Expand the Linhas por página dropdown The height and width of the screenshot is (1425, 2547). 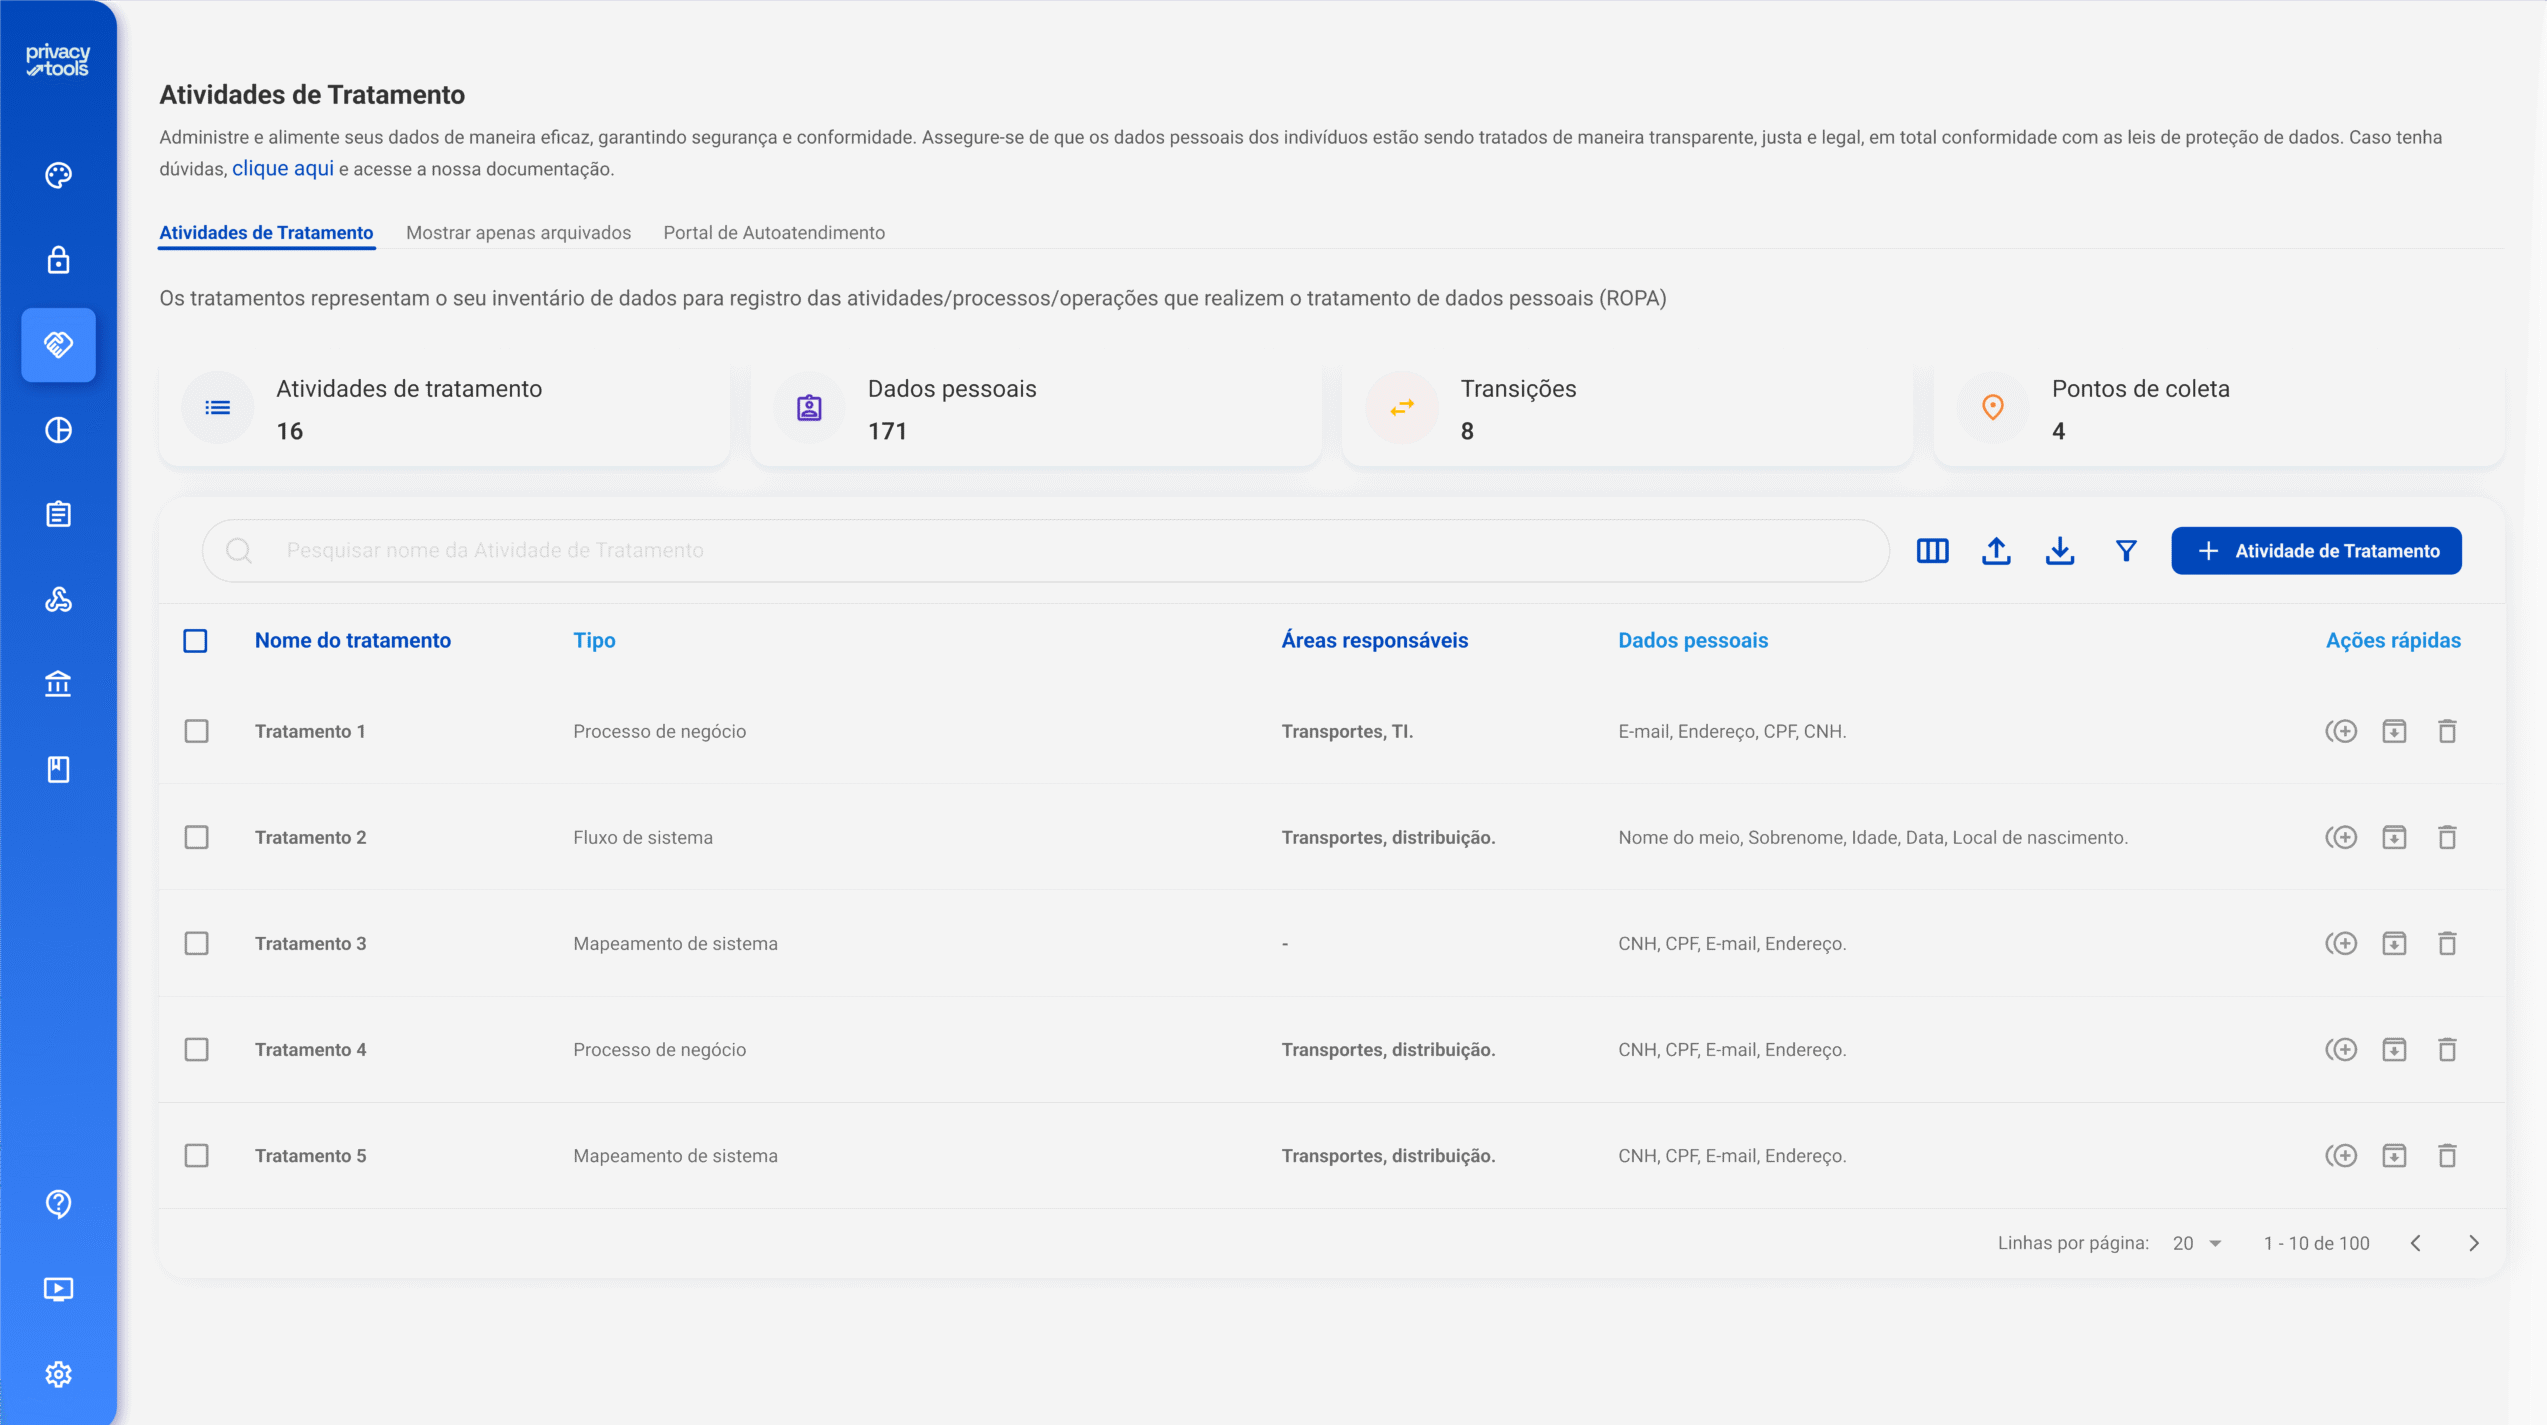pyautogui.click(x=2197, y=1243)
